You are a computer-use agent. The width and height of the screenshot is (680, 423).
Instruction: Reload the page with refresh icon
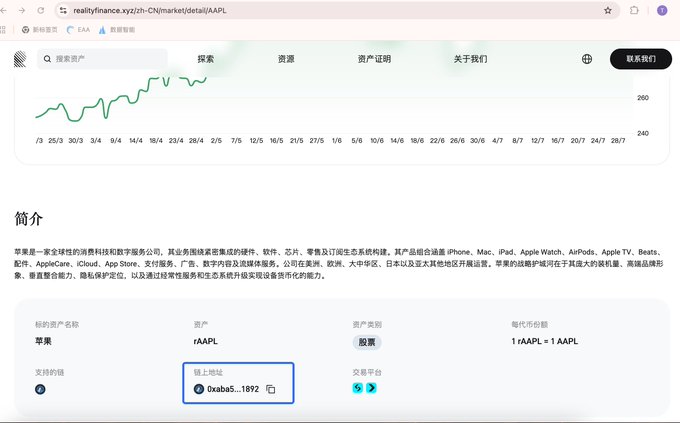point(40,10)
